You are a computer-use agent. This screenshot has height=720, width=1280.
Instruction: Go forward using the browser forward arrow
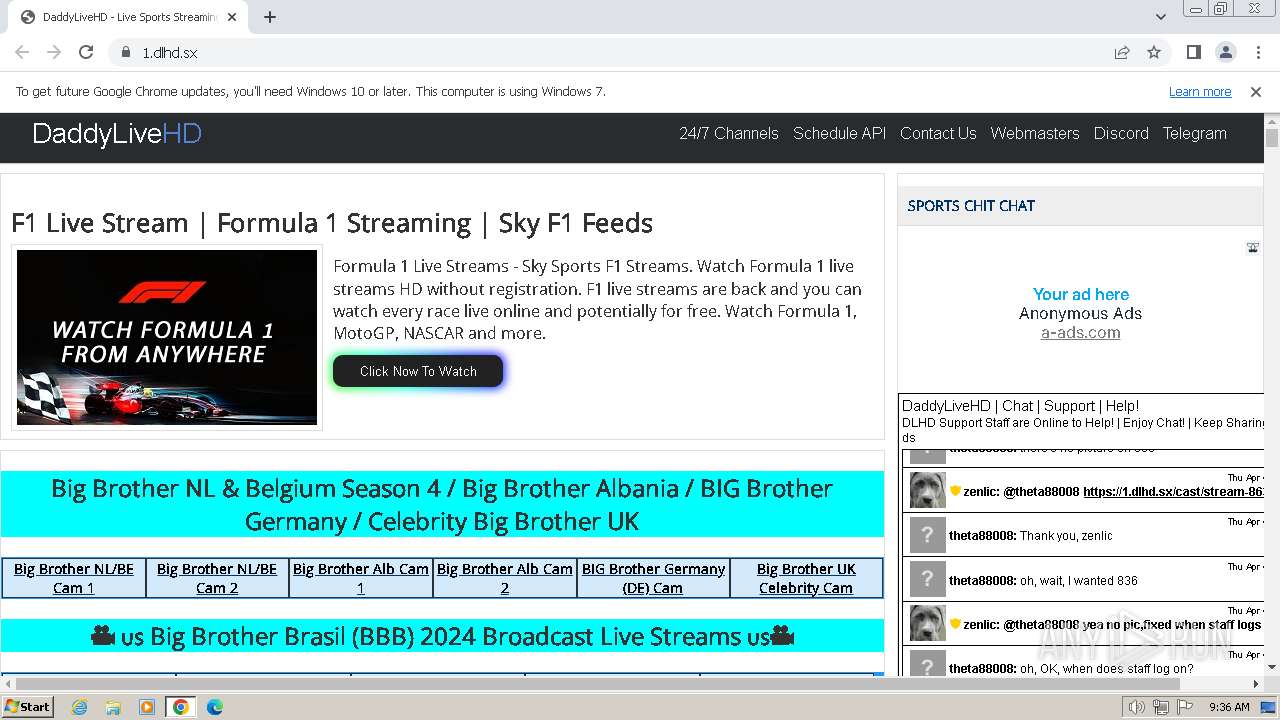pos(54,52)
